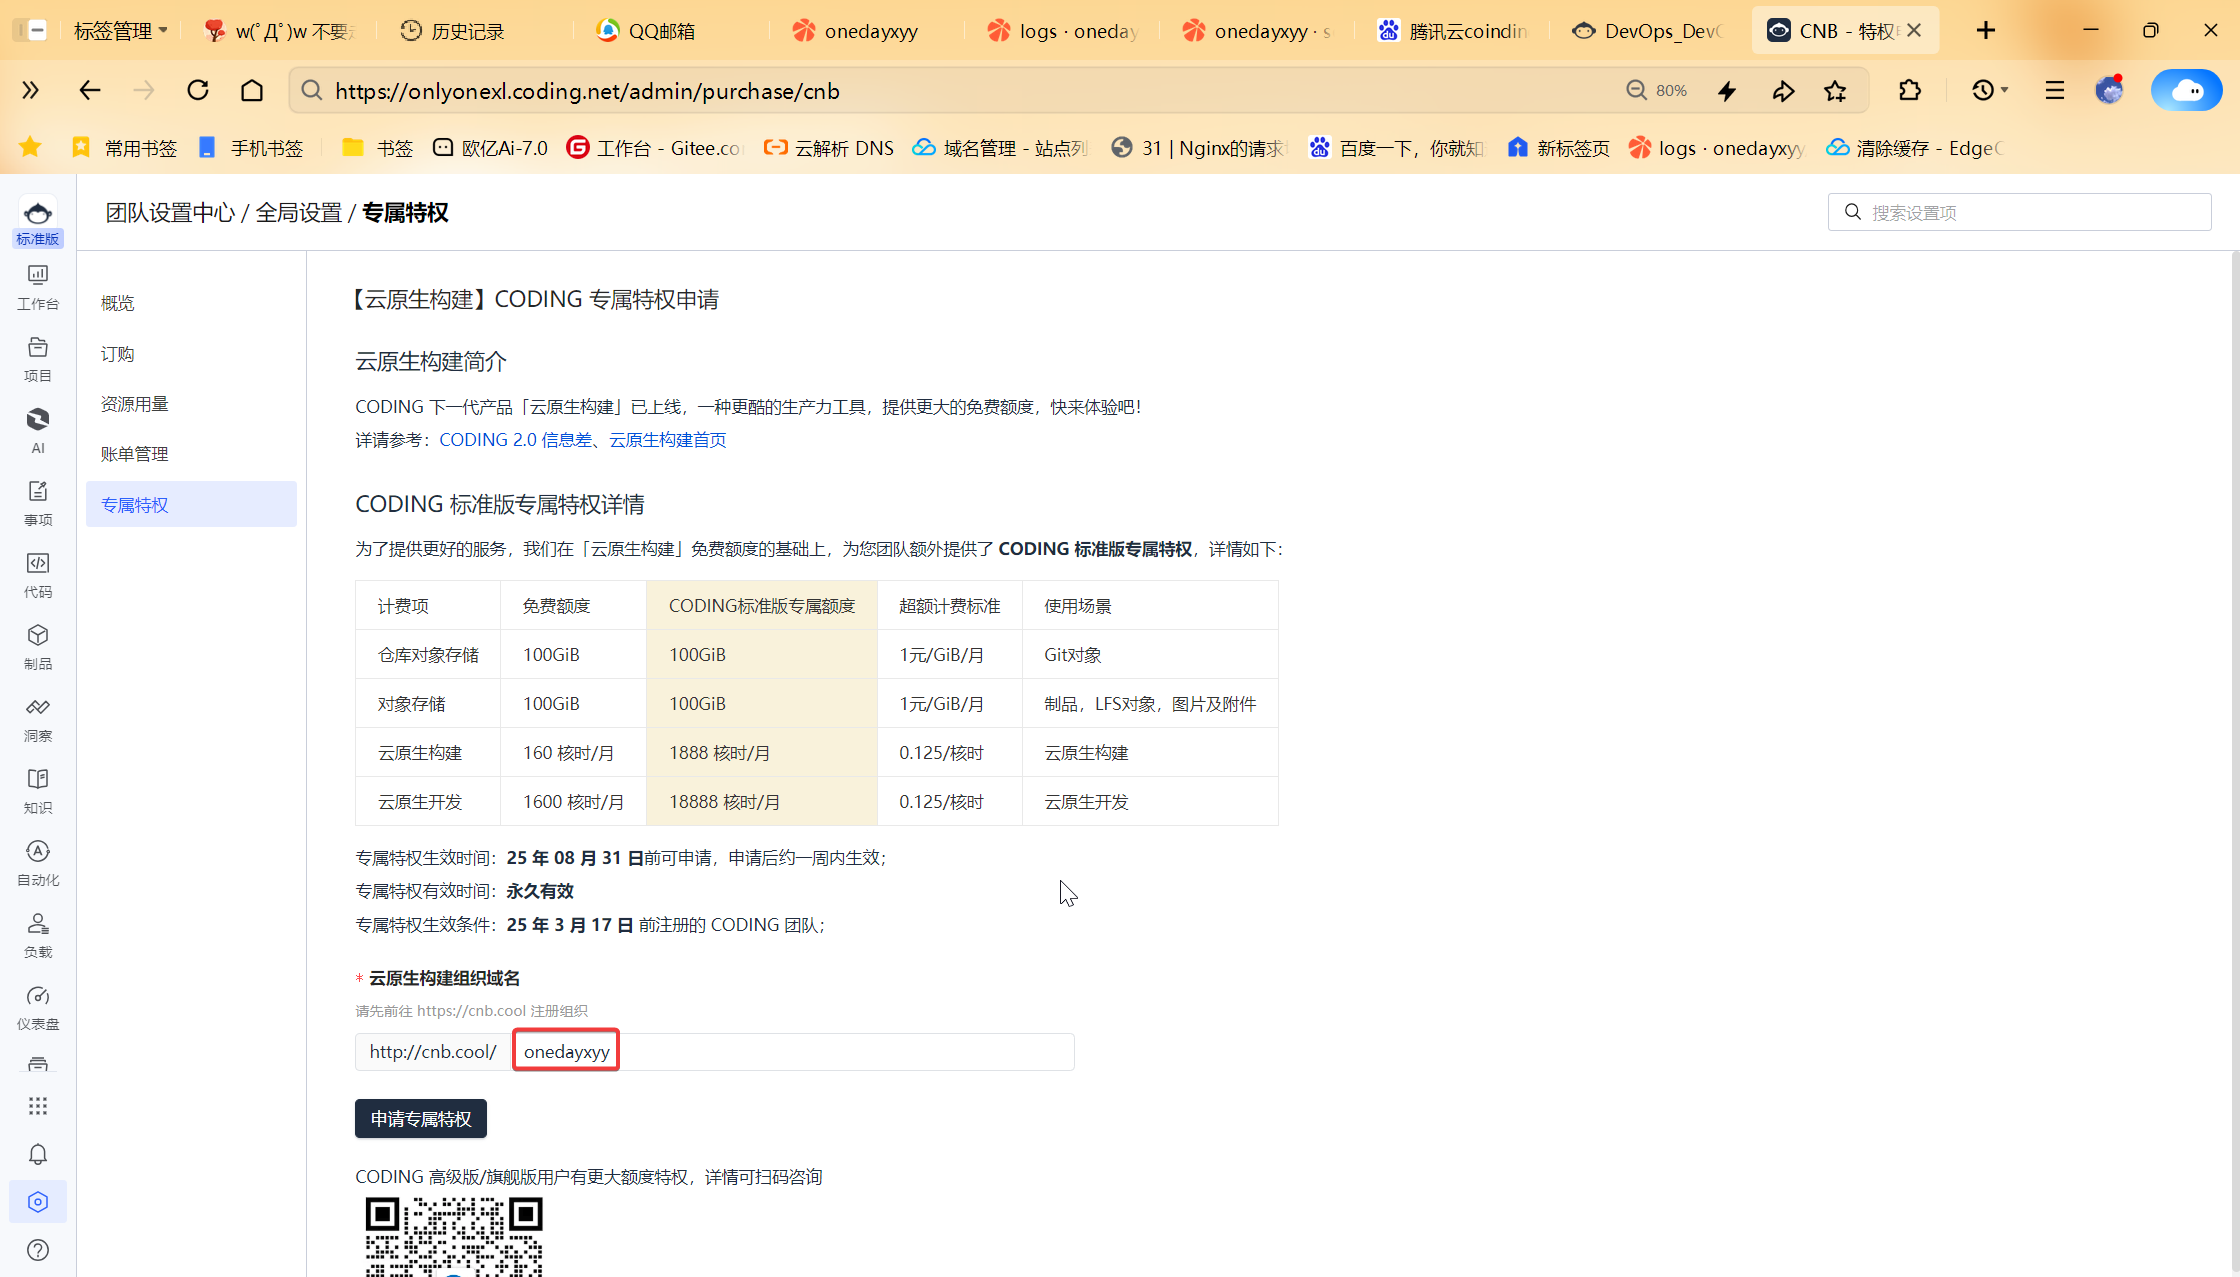Viewport: 2240px width, 1277px height.
Task: Open the 制品 artifacts sidebar icon
Action: click(x=38, y=647)
